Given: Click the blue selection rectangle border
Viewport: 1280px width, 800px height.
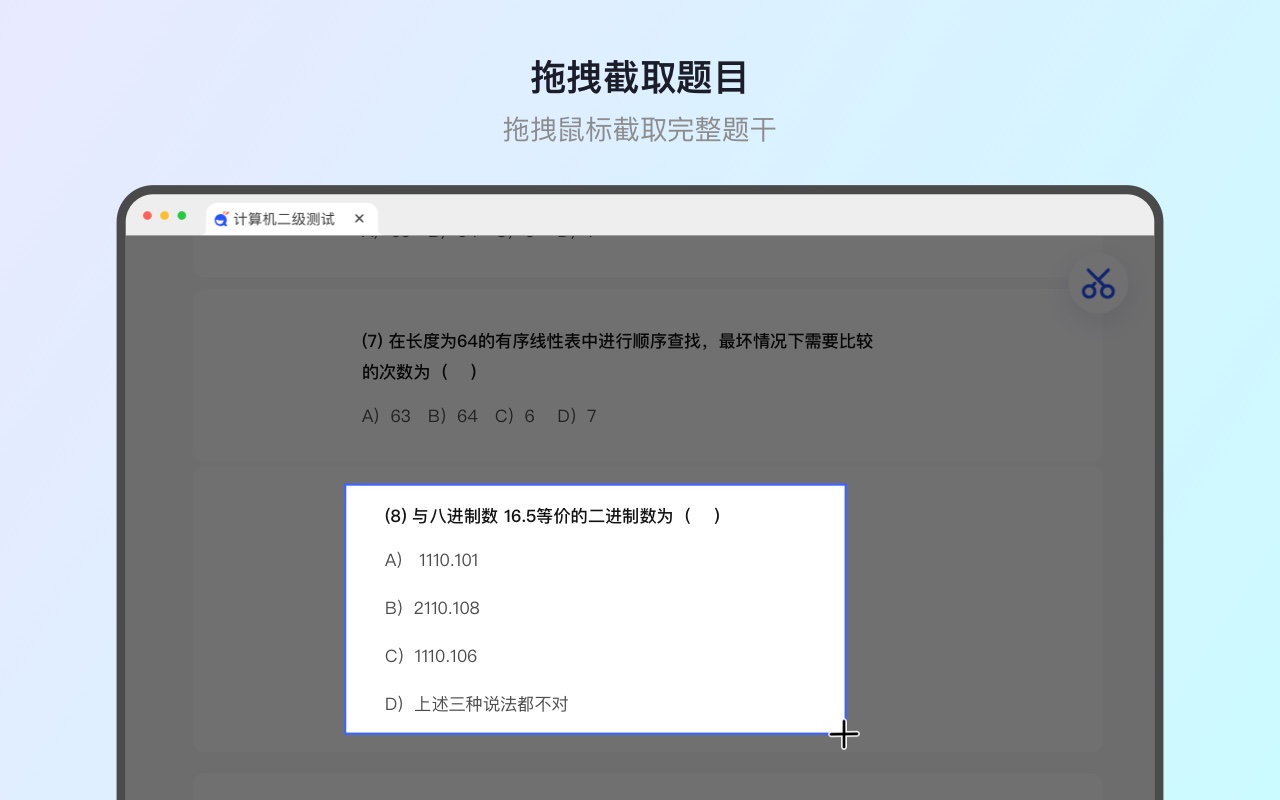Looking at the screenshot, I should coord(596,484).
